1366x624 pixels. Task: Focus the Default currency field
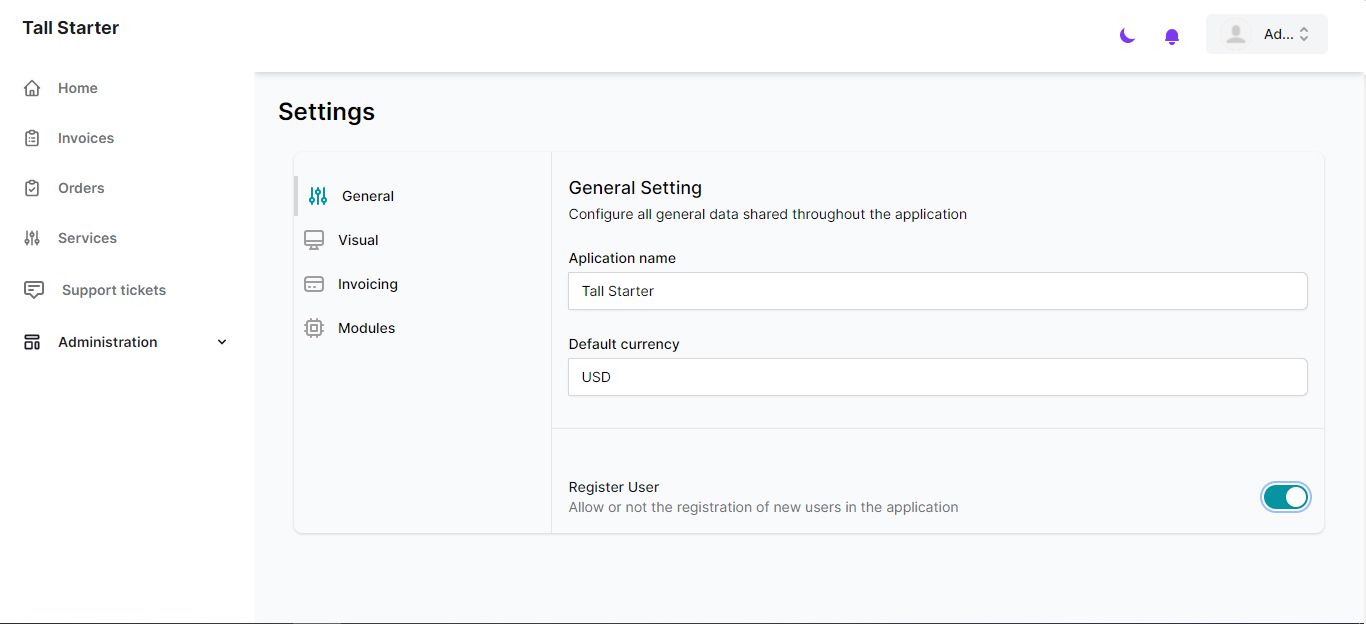(937, 377)
